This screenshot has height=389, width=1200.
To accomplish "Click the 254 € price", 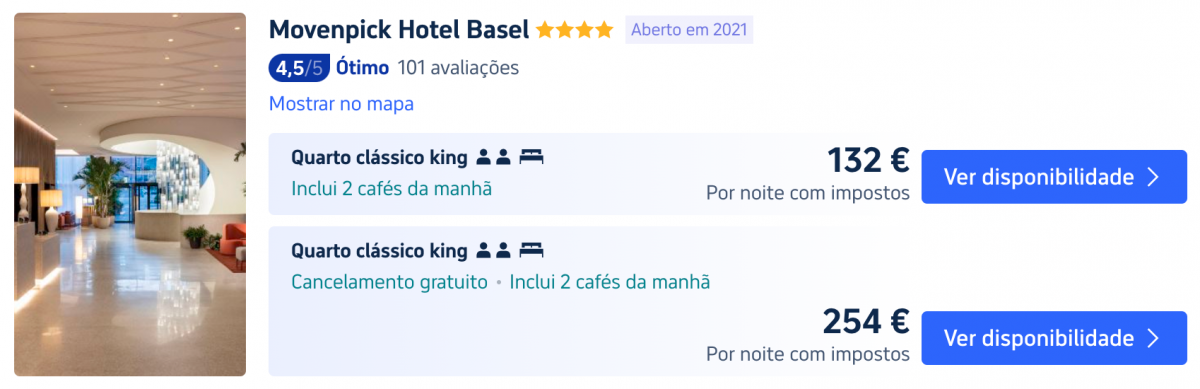I will [x=866, y=321].
